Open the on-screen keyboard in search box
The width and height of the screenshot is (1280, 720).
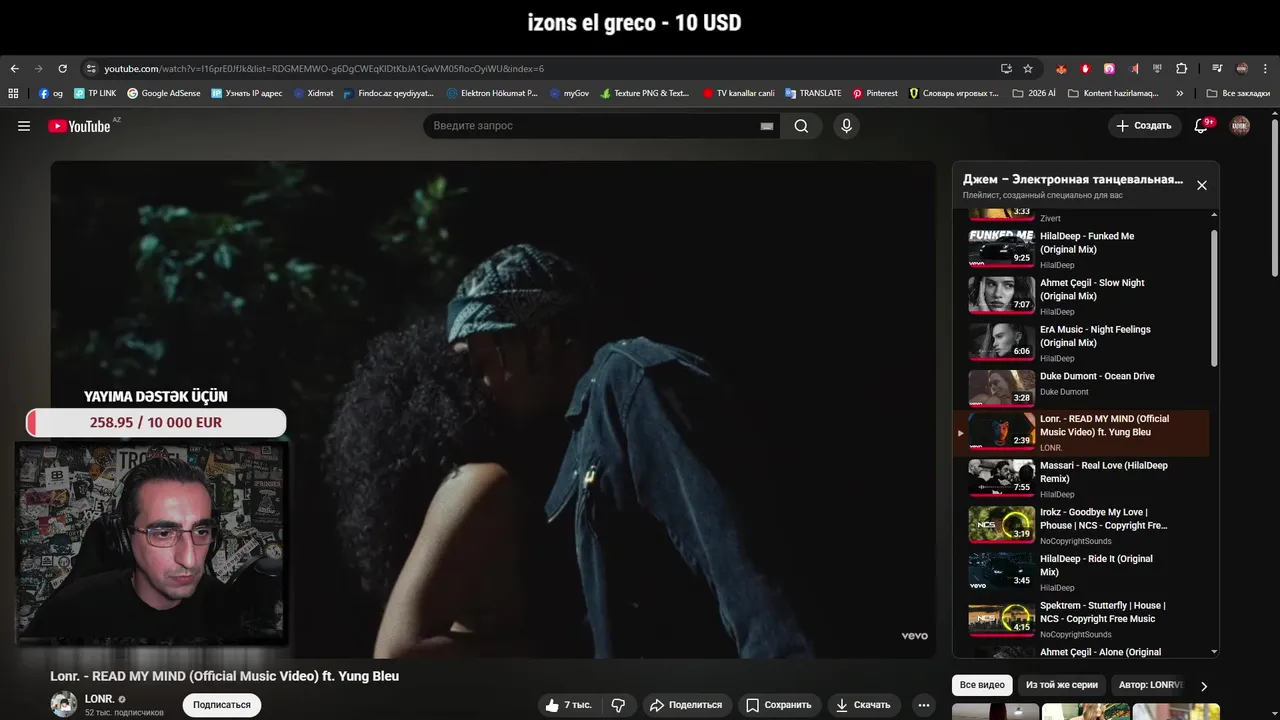pos(767,126)
